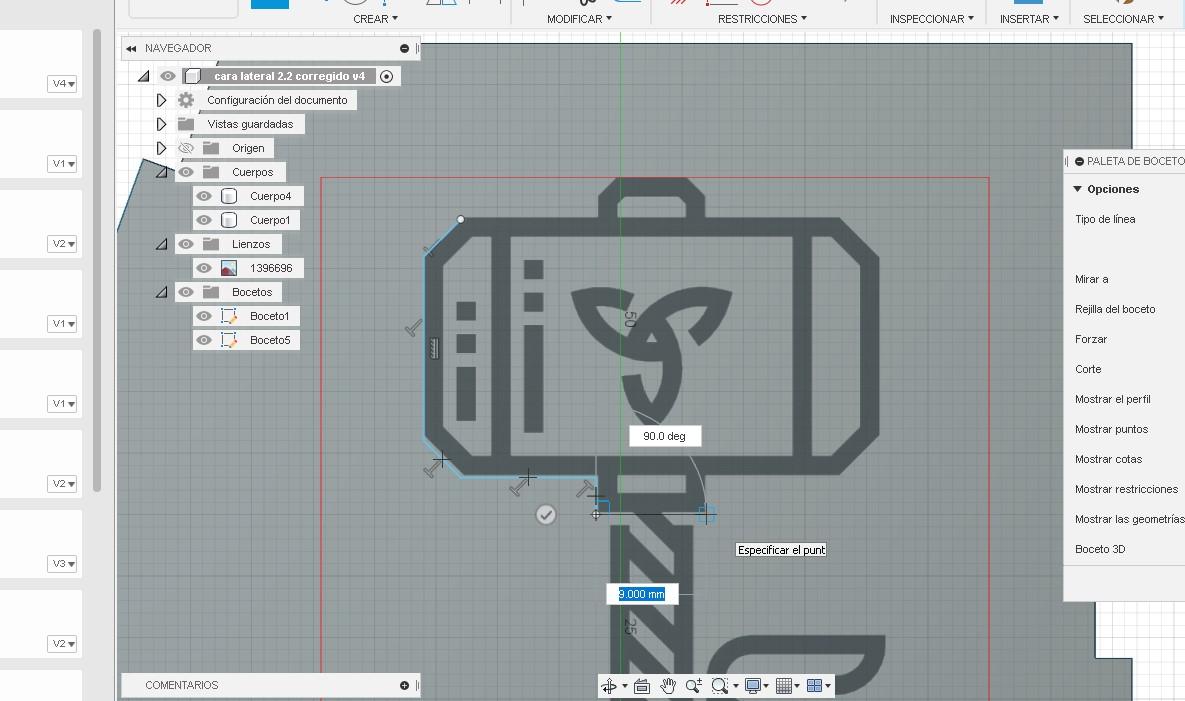Screen dimensions: 1185x701
Task: Expand Vistas guardadas node
Action: click(x=161, y=124)
